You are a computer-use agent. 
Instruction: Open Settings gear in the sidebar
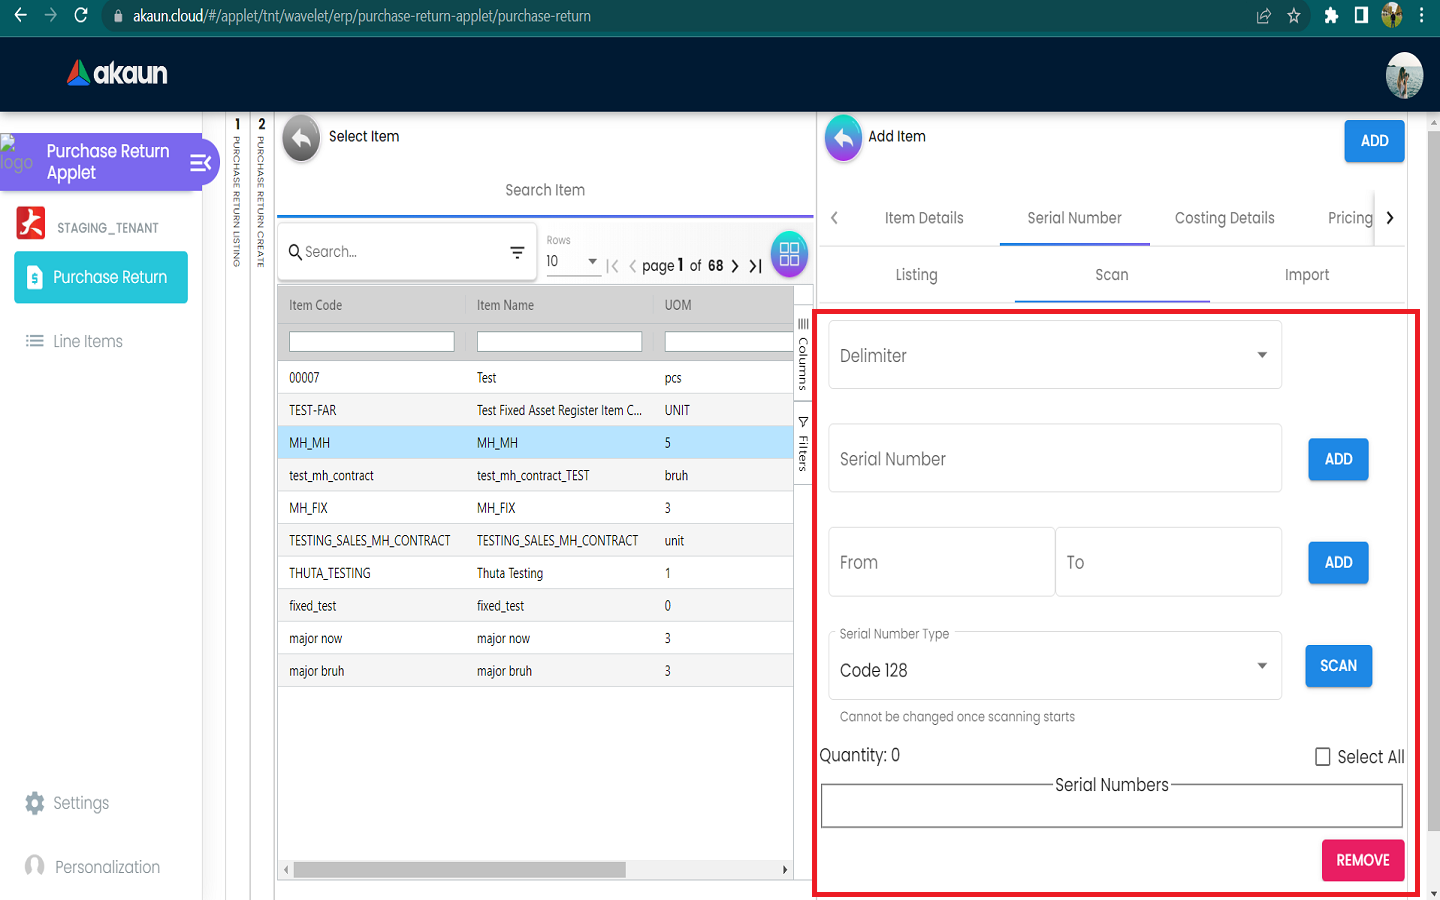35,803
